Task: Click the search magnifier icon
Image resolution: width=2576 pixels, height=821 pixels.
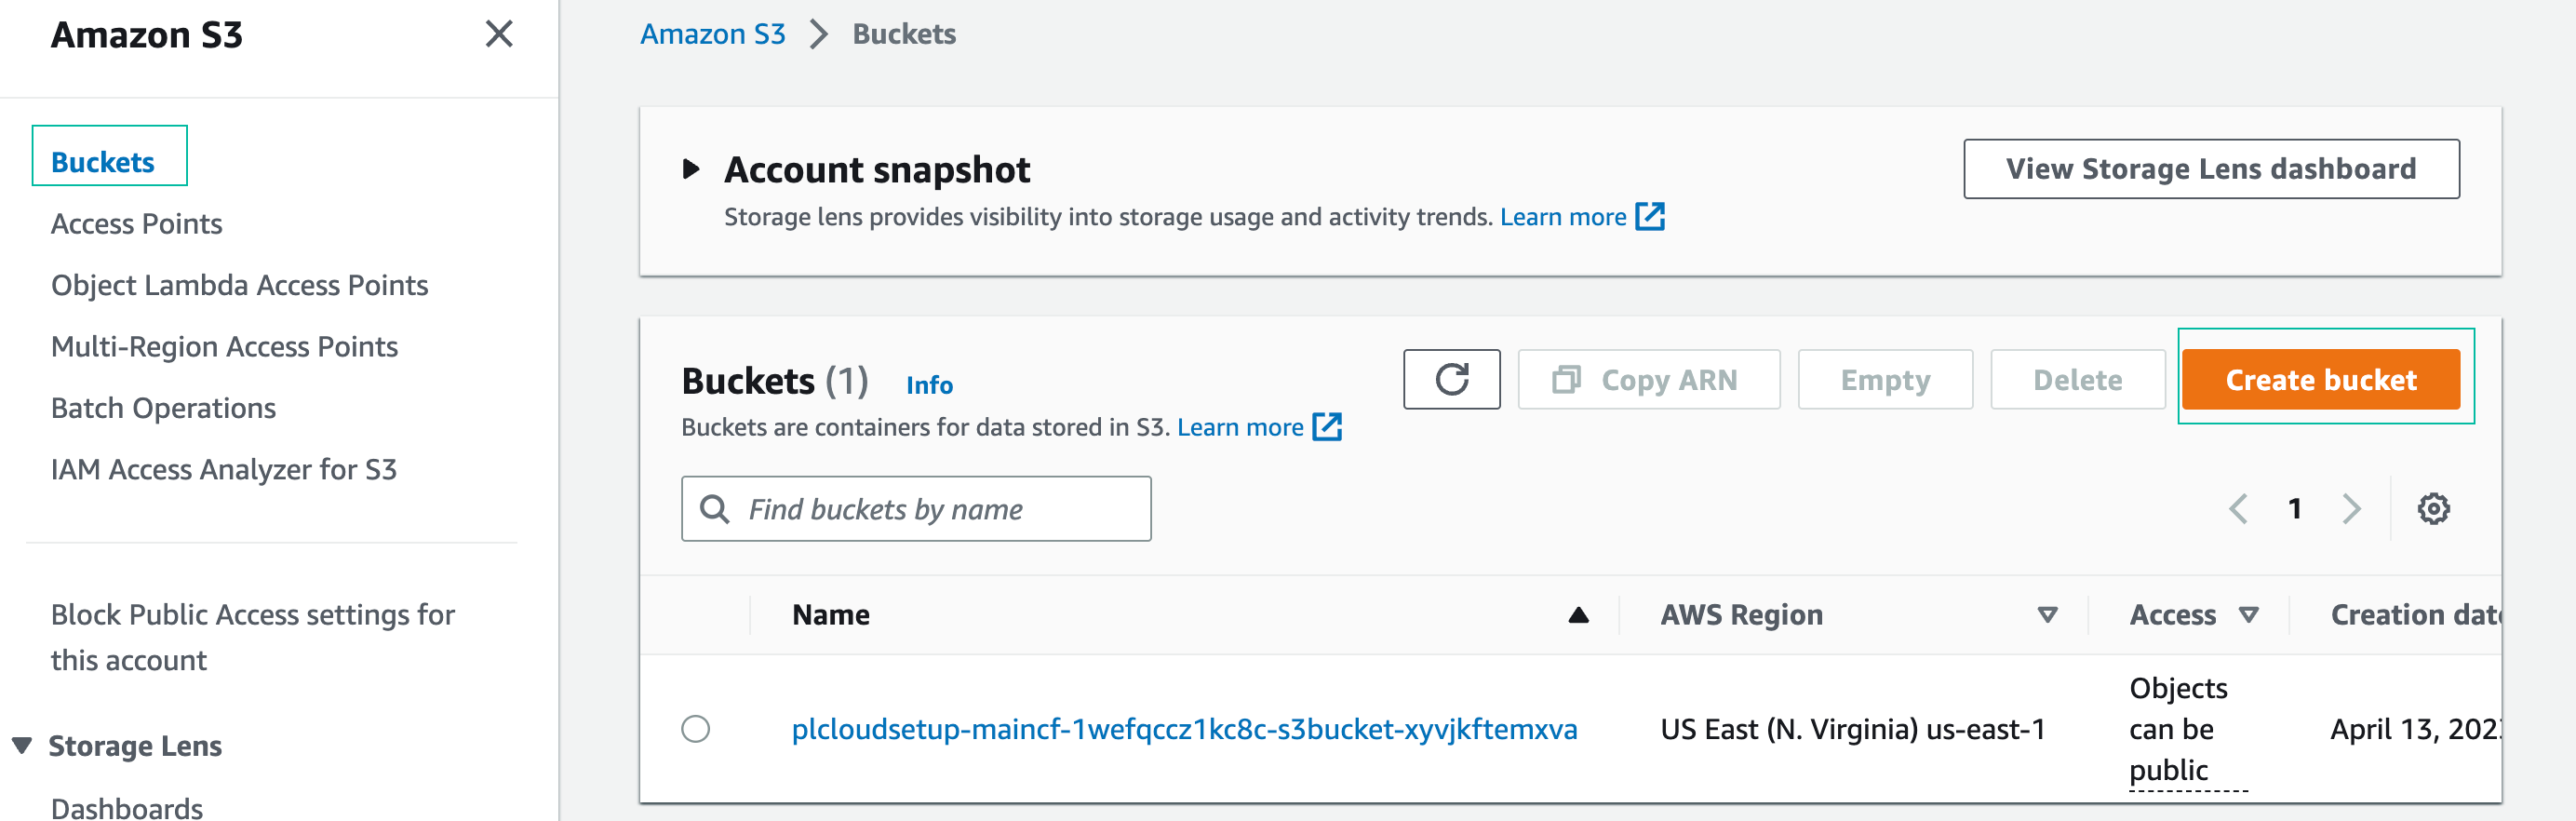Action: 714,509
